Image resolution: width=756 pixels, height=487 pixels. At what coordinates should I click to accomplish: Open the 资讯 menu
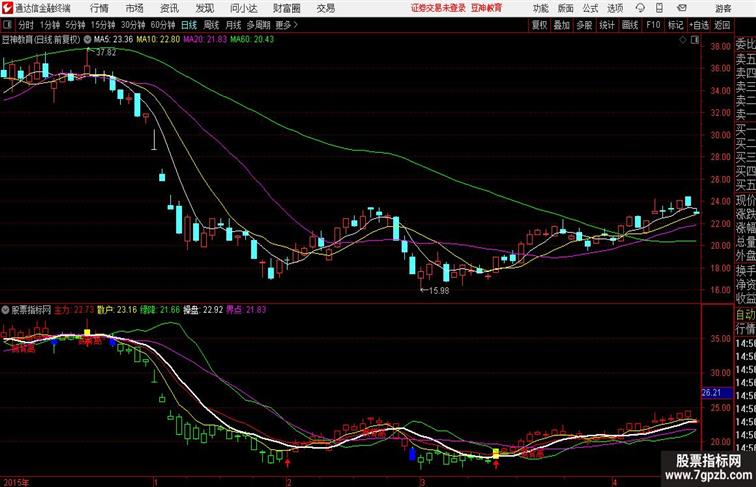click(x=169, y=8)
